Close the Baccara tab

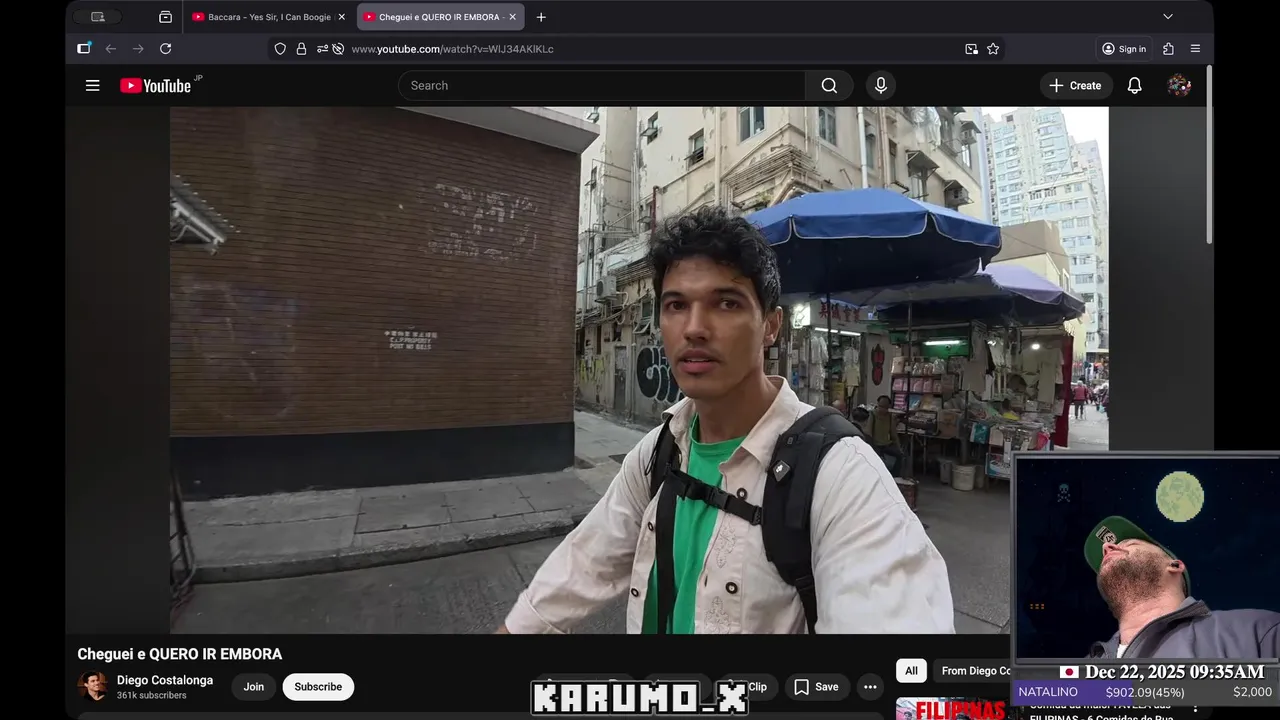click(341, 17)
